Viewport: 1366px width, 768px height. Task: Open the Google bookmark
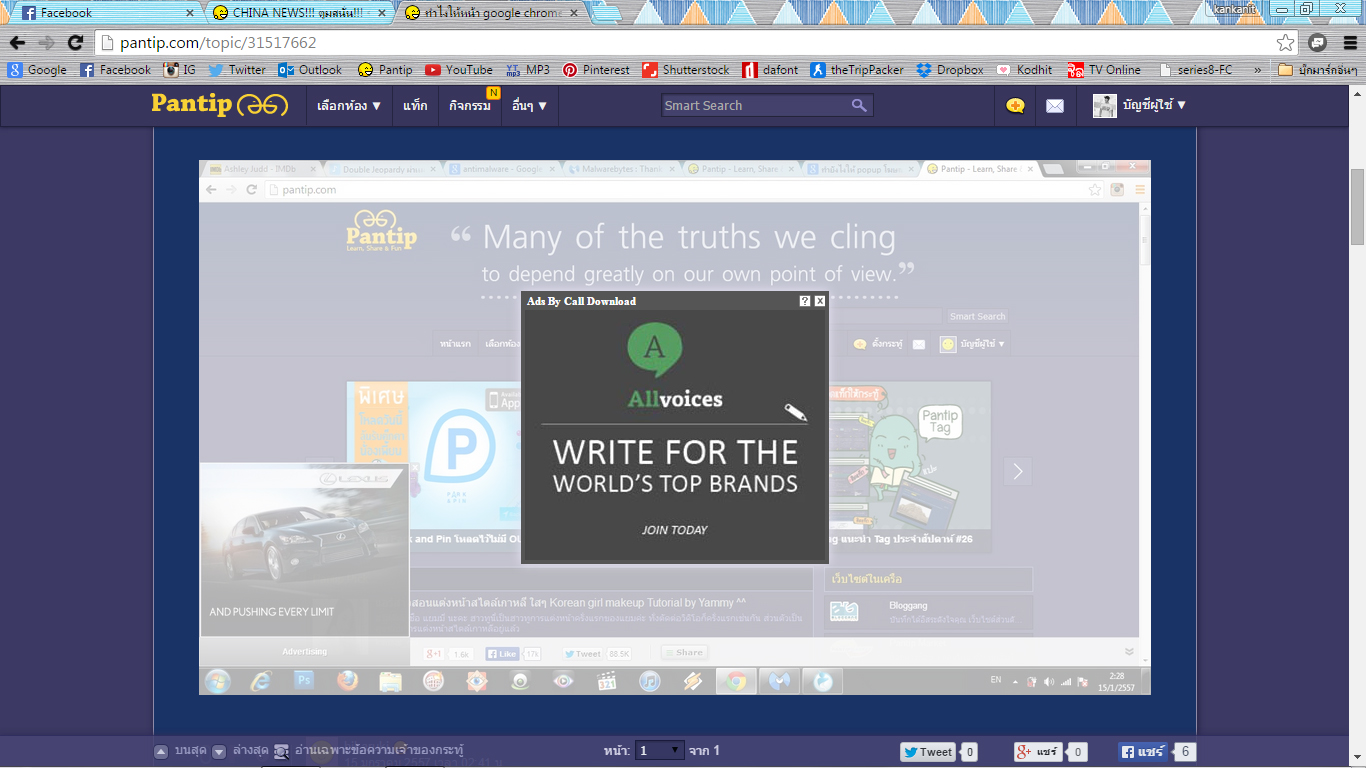coord(38,70)
